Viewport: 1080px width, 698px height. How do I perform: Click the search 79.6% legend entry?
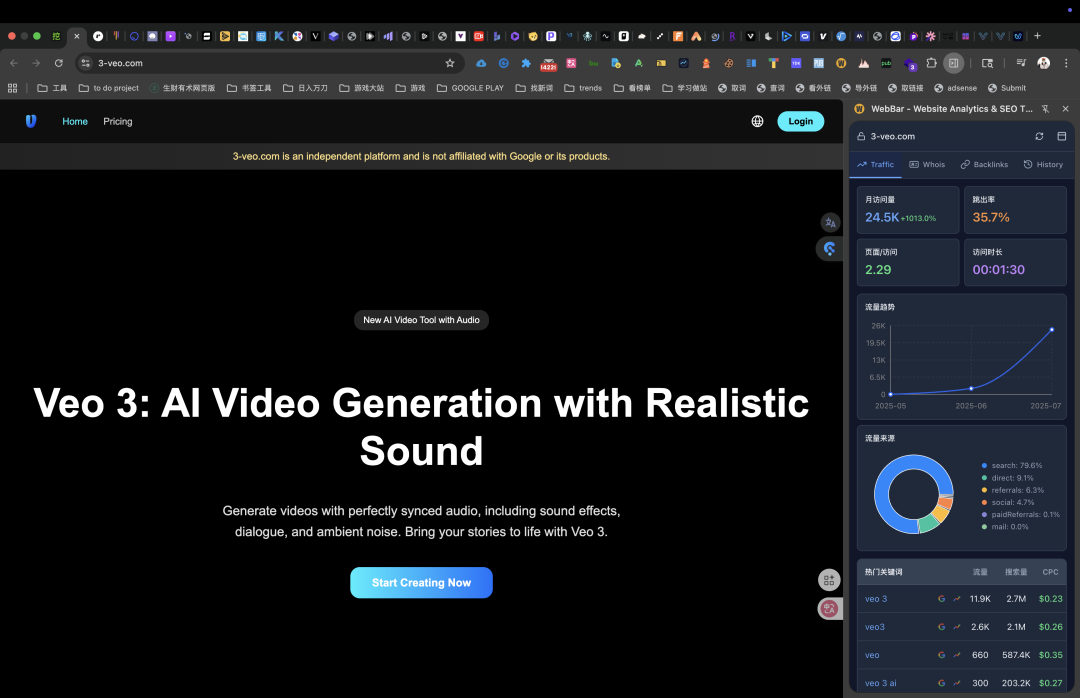pyautogui.click(x=1012, y=466)
